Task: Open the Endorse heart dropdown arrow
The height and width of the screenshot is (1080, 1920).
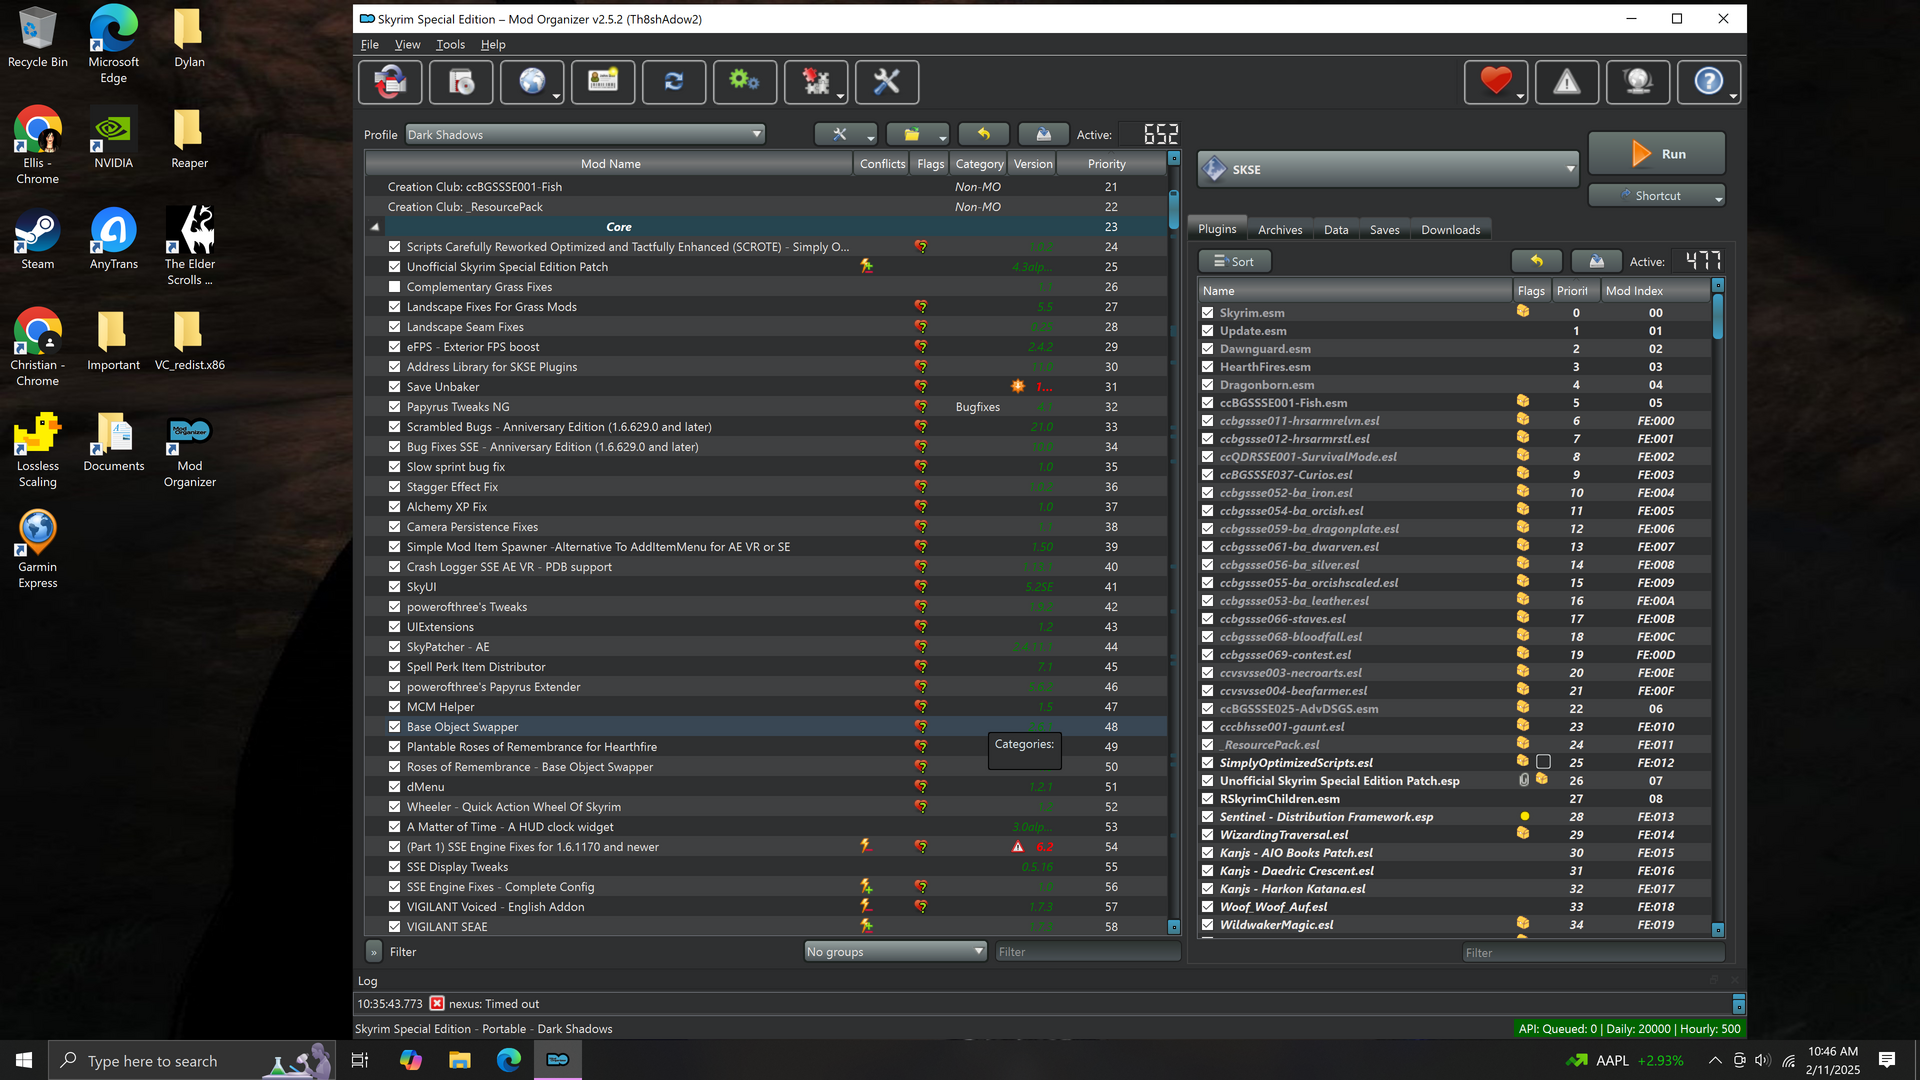Action: click(x=1520, y=96)
